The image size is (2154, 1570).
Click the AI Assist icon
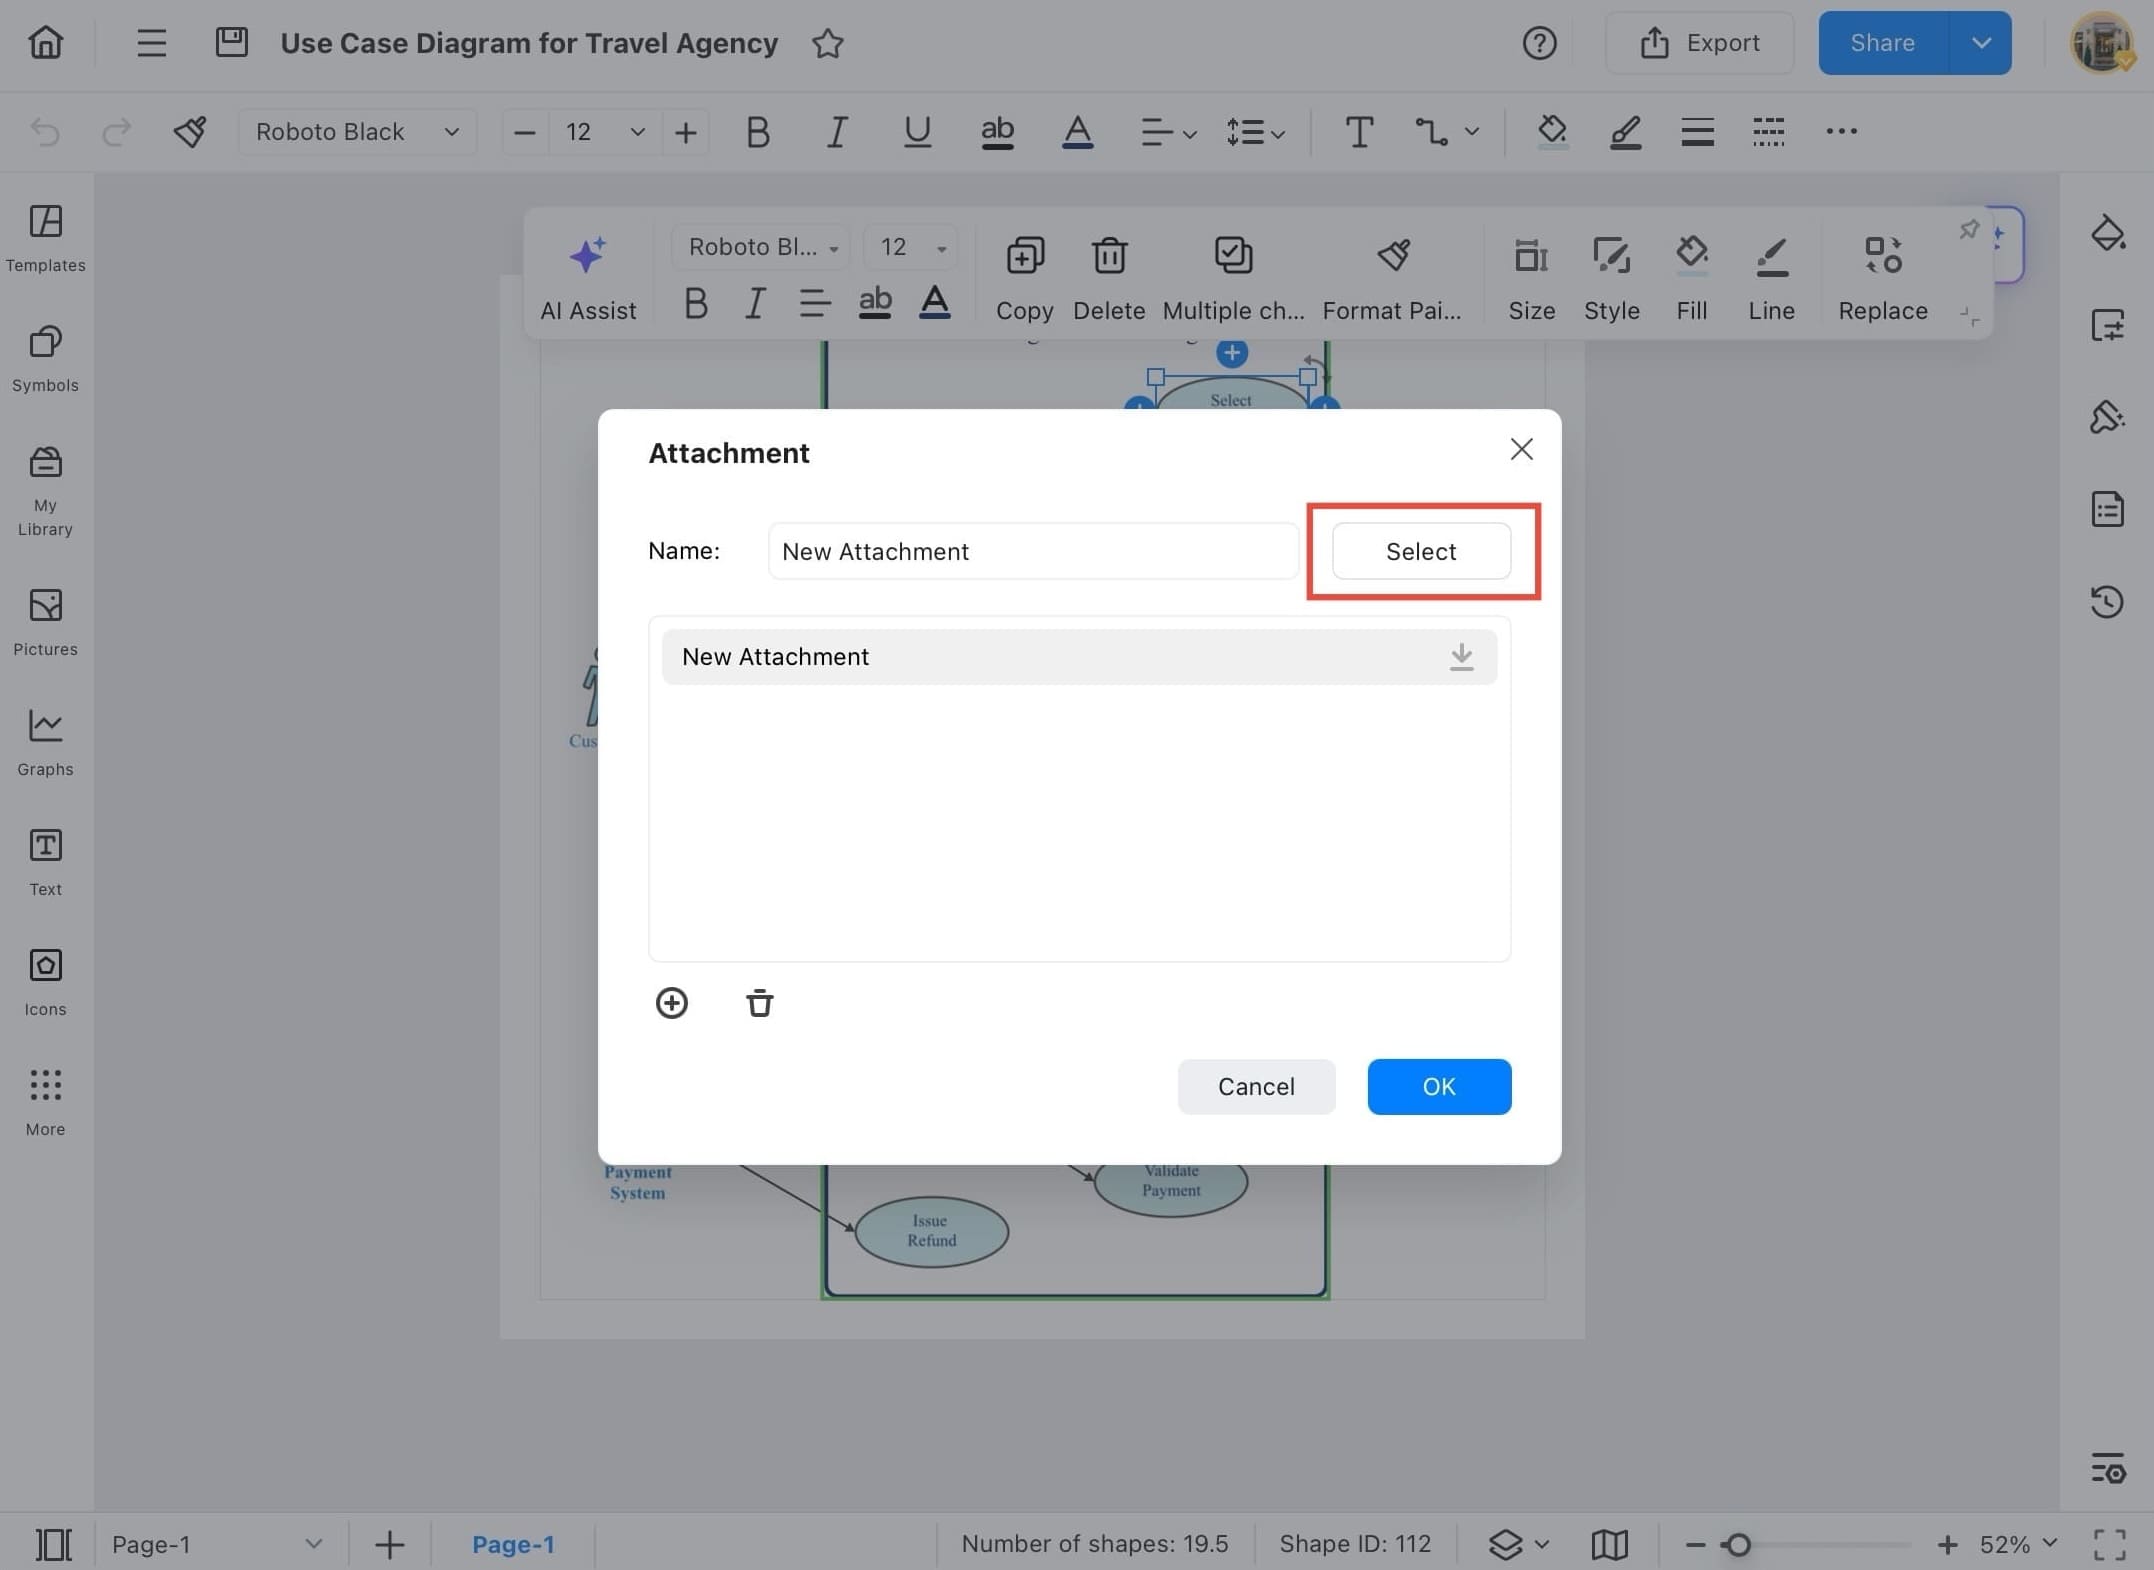point(588,256)
